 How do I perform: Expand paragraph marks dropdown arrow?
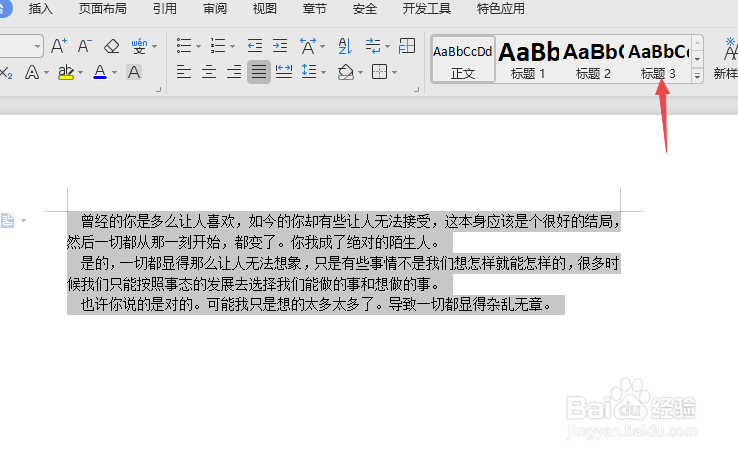pyautogui.click(x=387, y=47)
